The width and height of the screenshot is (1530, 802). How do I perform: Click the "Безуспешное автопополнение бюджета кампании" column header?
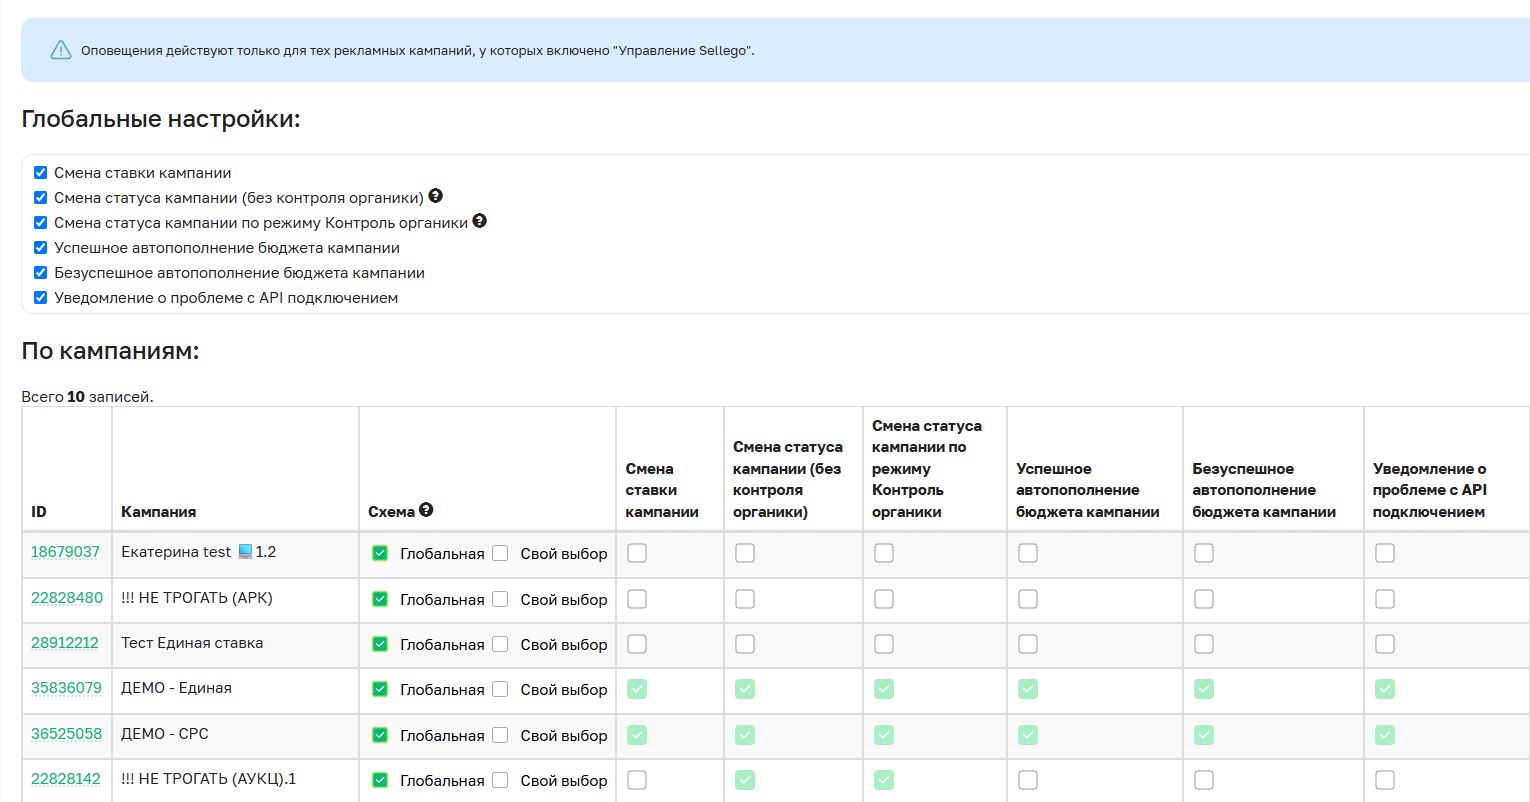[x=1264, y=490]
